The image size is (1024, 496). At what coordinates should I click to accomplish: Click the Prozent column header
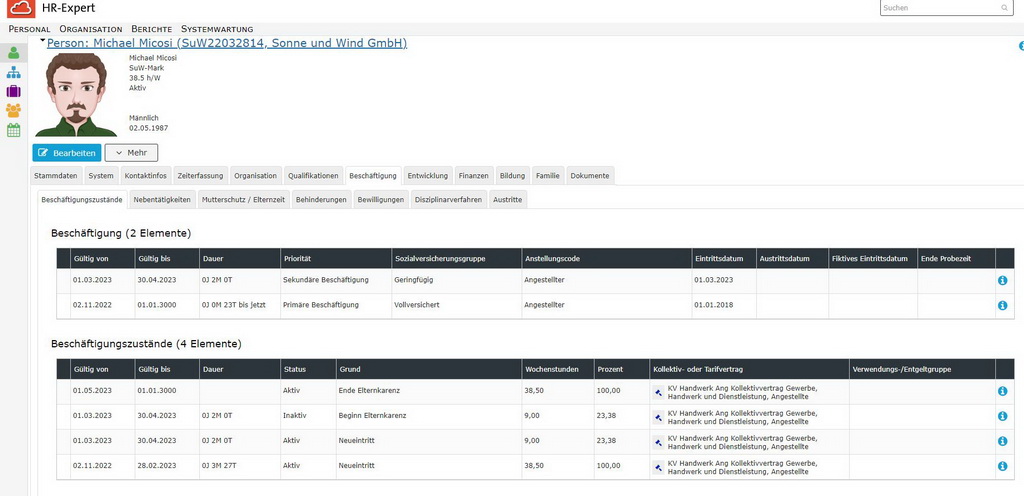(x=622, y=369)
